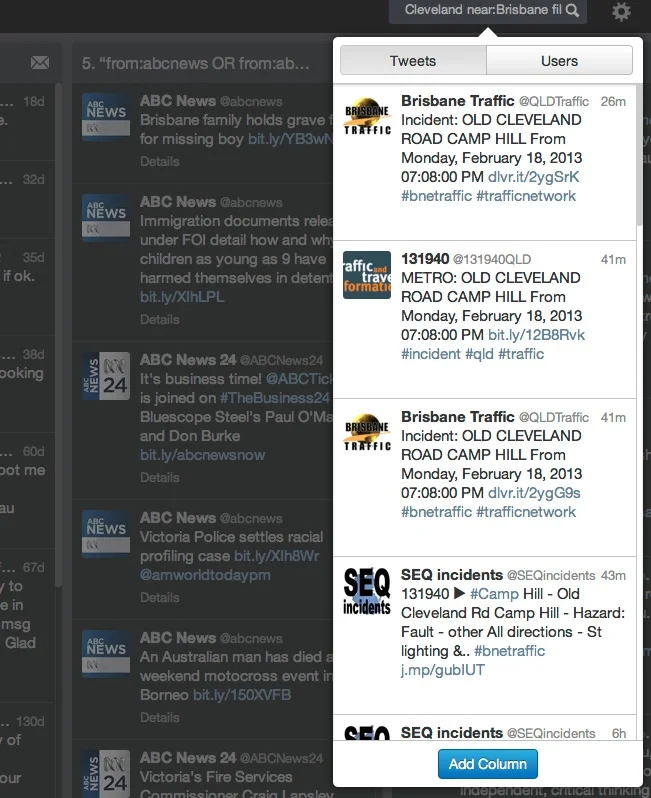The image size is (651, 798).
Task: Click @SEQincidents handle on 43m tweet
Action: pyautogui.click(x=551, y=576)
